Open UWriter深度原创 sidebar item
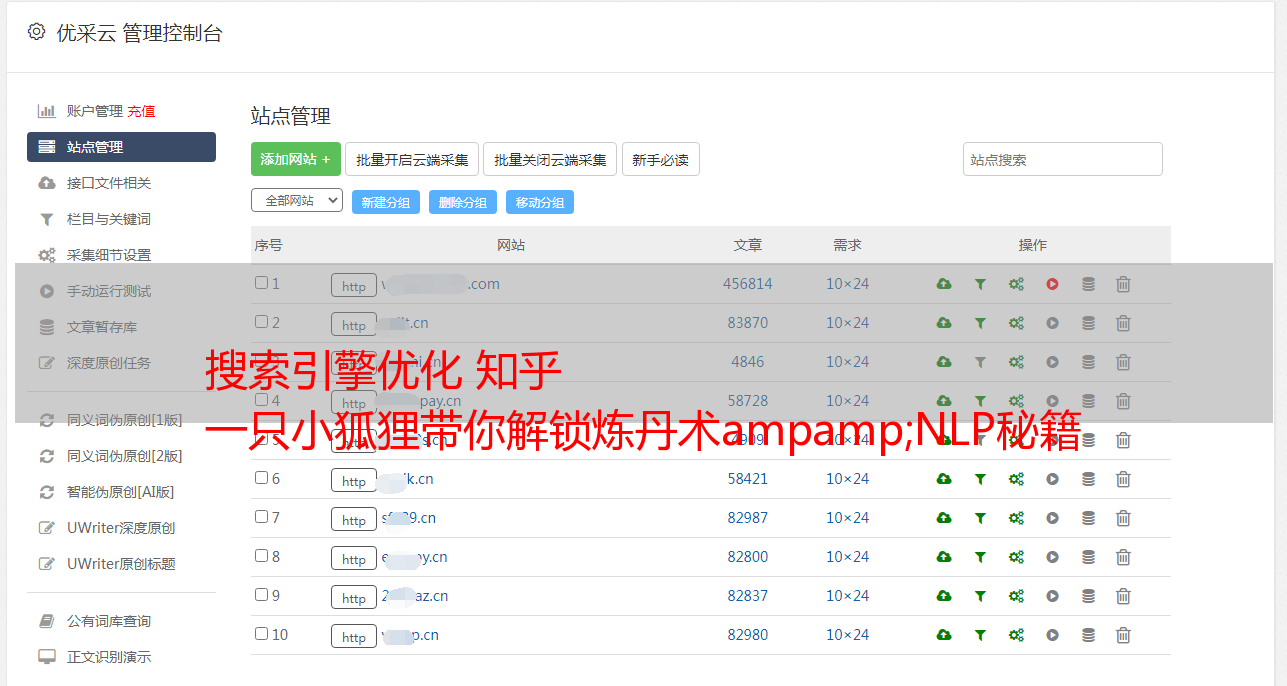The height and width of the screenshot is (686, 1287). coord(121,528)
